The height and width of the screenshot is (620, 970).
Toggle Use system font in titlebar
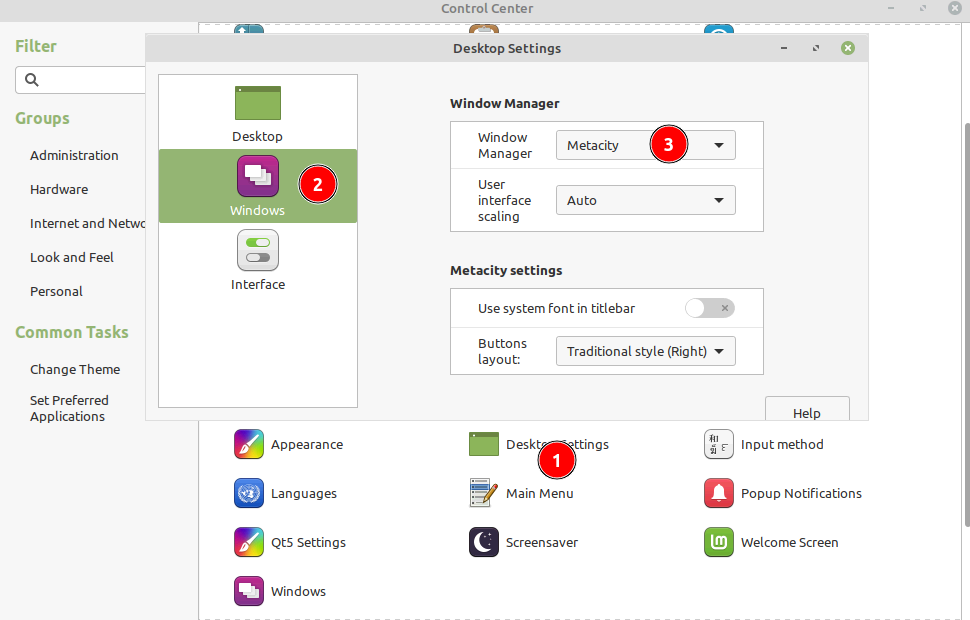click(710, 308)
